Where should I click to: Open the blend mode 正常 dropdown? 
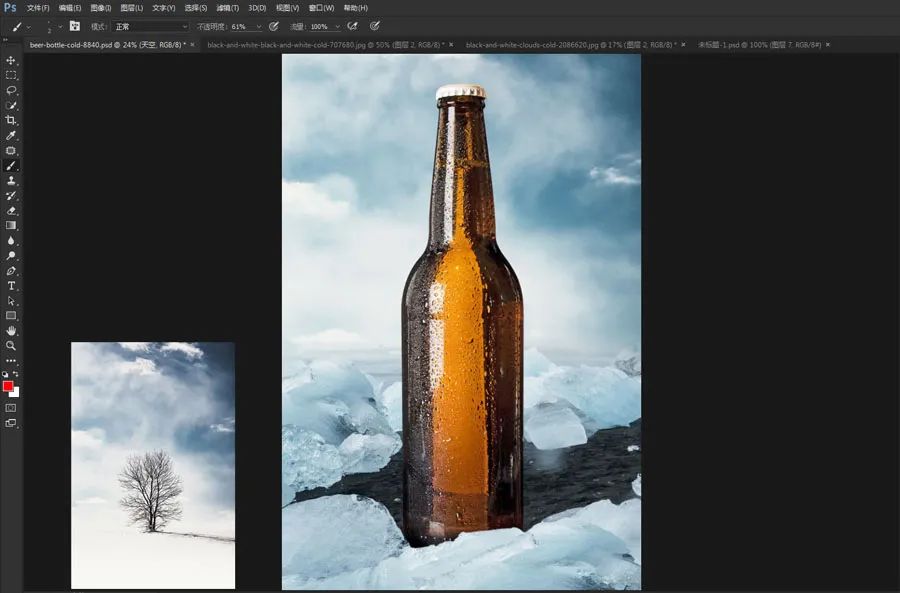[150, 26]
